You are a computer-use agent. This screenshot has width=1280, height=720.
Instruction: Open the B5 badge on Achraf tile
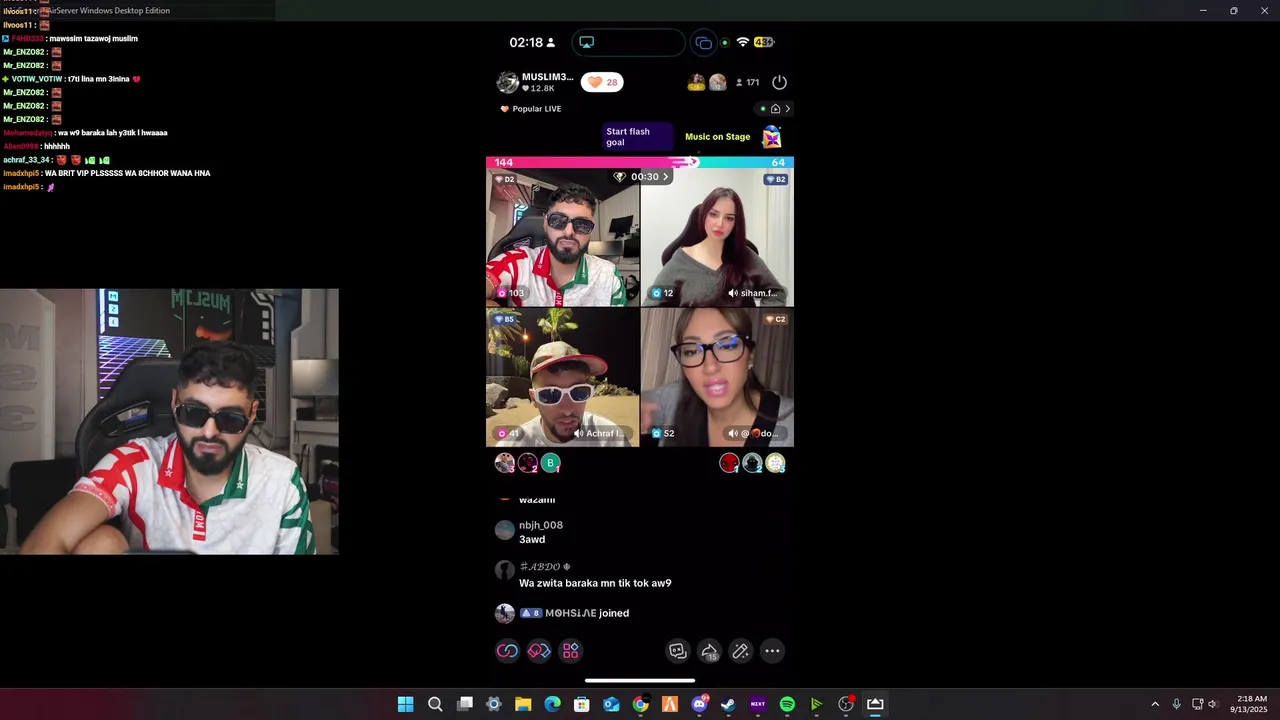[x=505, y=319]
